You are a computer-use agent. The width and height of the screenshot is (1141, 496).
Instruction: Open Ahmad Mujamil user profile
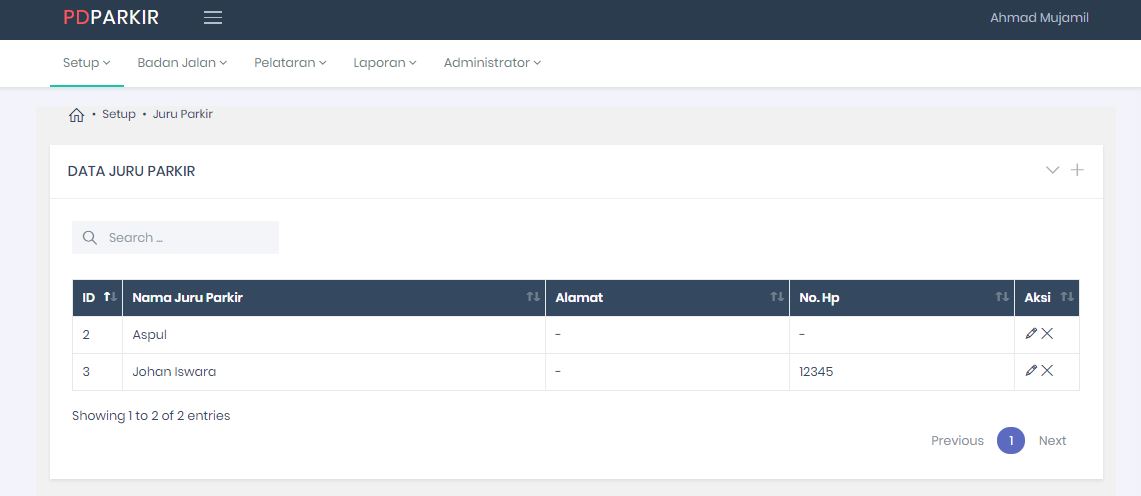pyautogui.click(x=1039, y=18)
